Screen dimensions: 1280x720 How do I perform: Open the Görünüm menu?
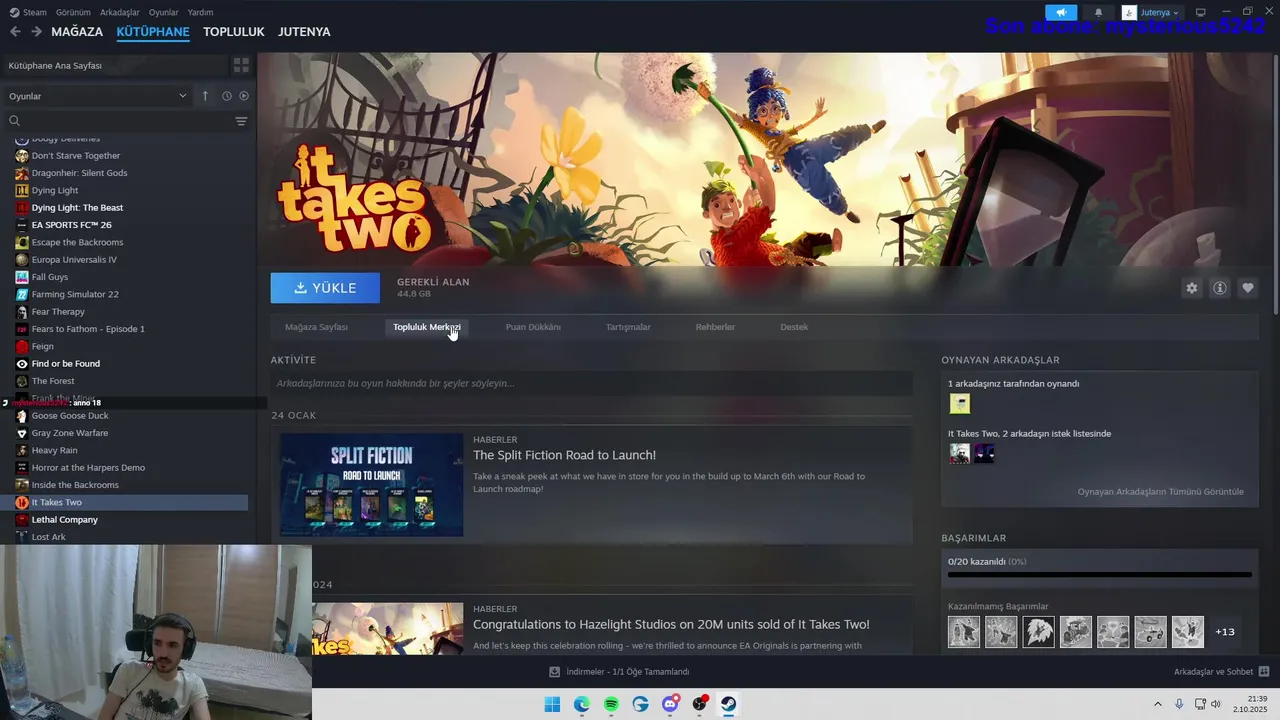click(x=73, y=12)
